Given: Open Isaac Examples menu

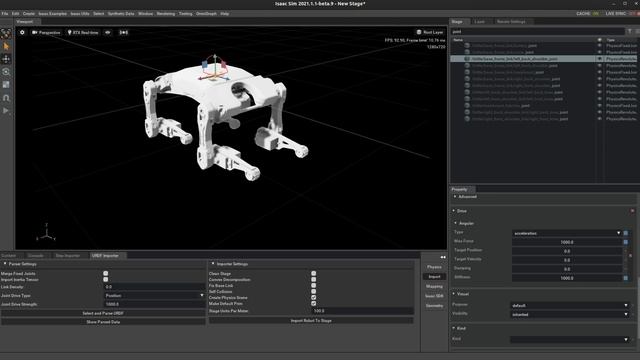Looking at the screenshot, I should (52, 13).
